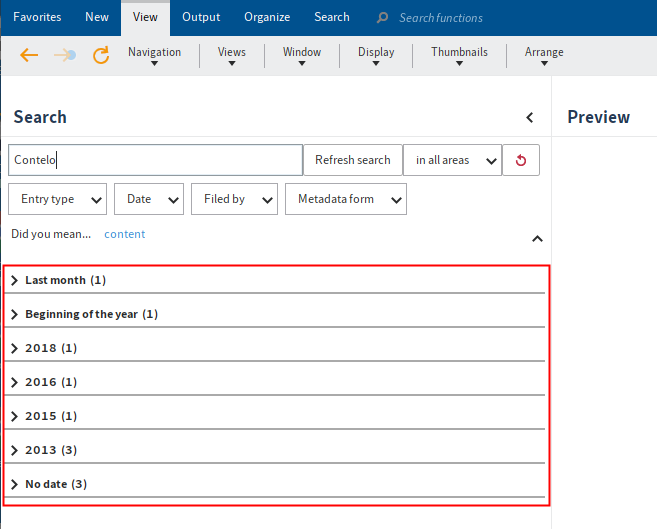Click the Preview panel heading

(x=598, y=117)
